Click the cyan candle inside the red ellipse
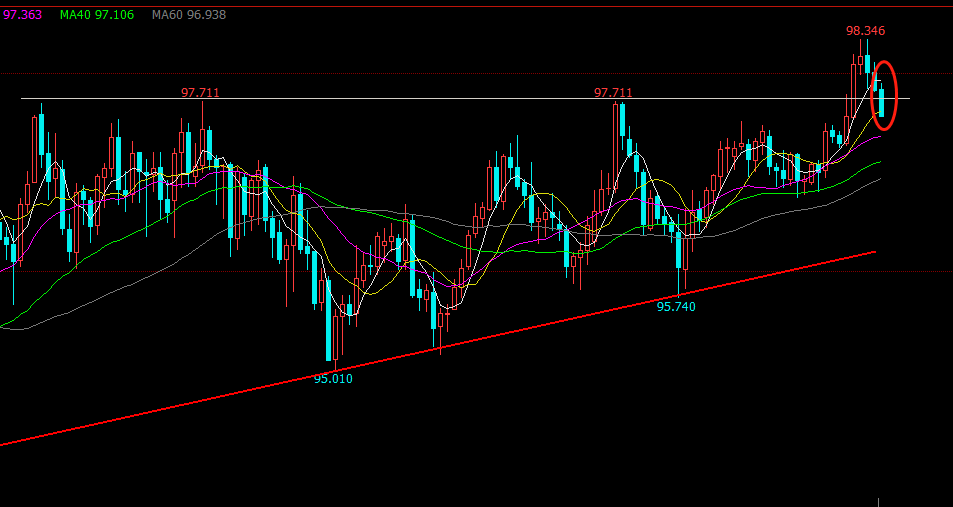This screenshot has width=953, height=507. pos(881,102)
